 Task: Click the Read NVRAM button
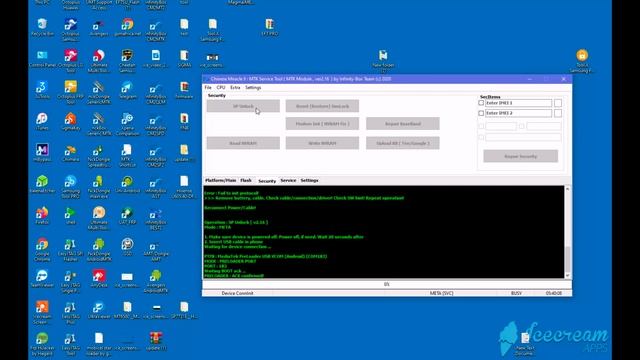(x=243, y=143)
